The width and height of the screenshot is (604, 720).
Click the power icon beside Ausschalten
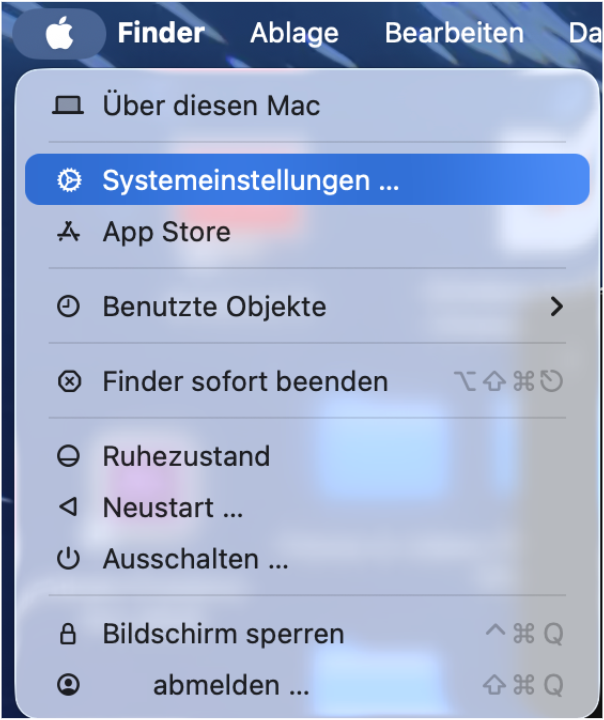click(x=68, y=559)
